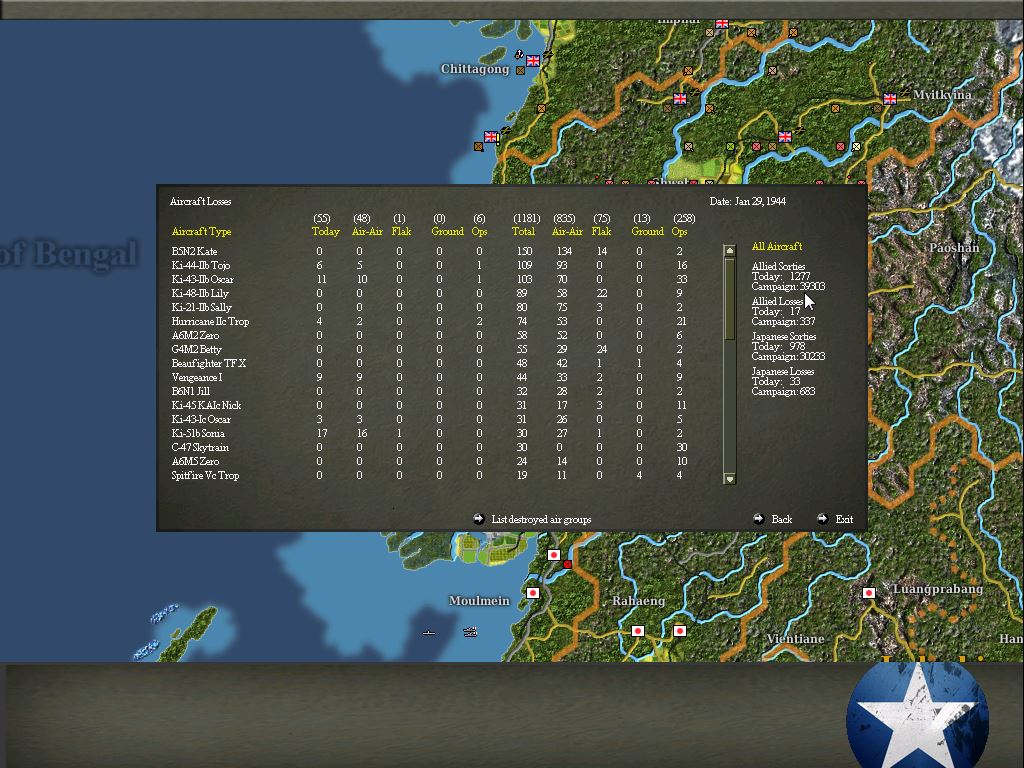Select Japanese flag base directly below Rahaeng label
This screenshot has height=768, width=1024.
click(638, 631)
